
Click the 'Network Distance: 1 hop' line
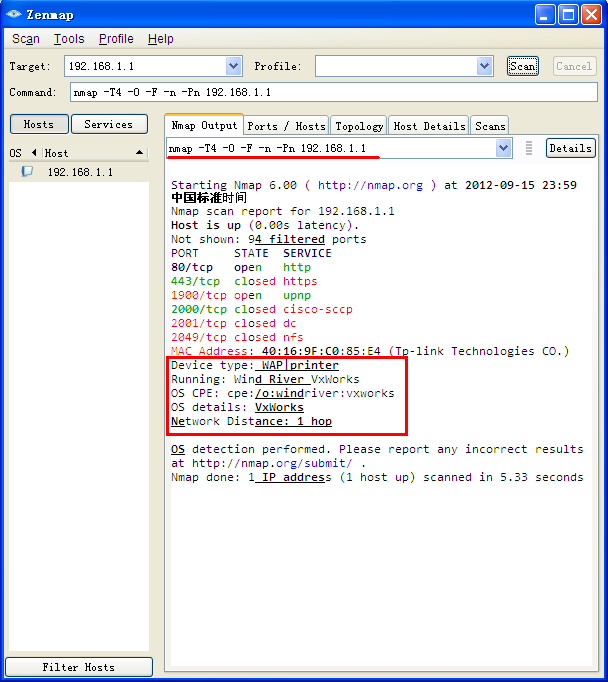point(251,421)
